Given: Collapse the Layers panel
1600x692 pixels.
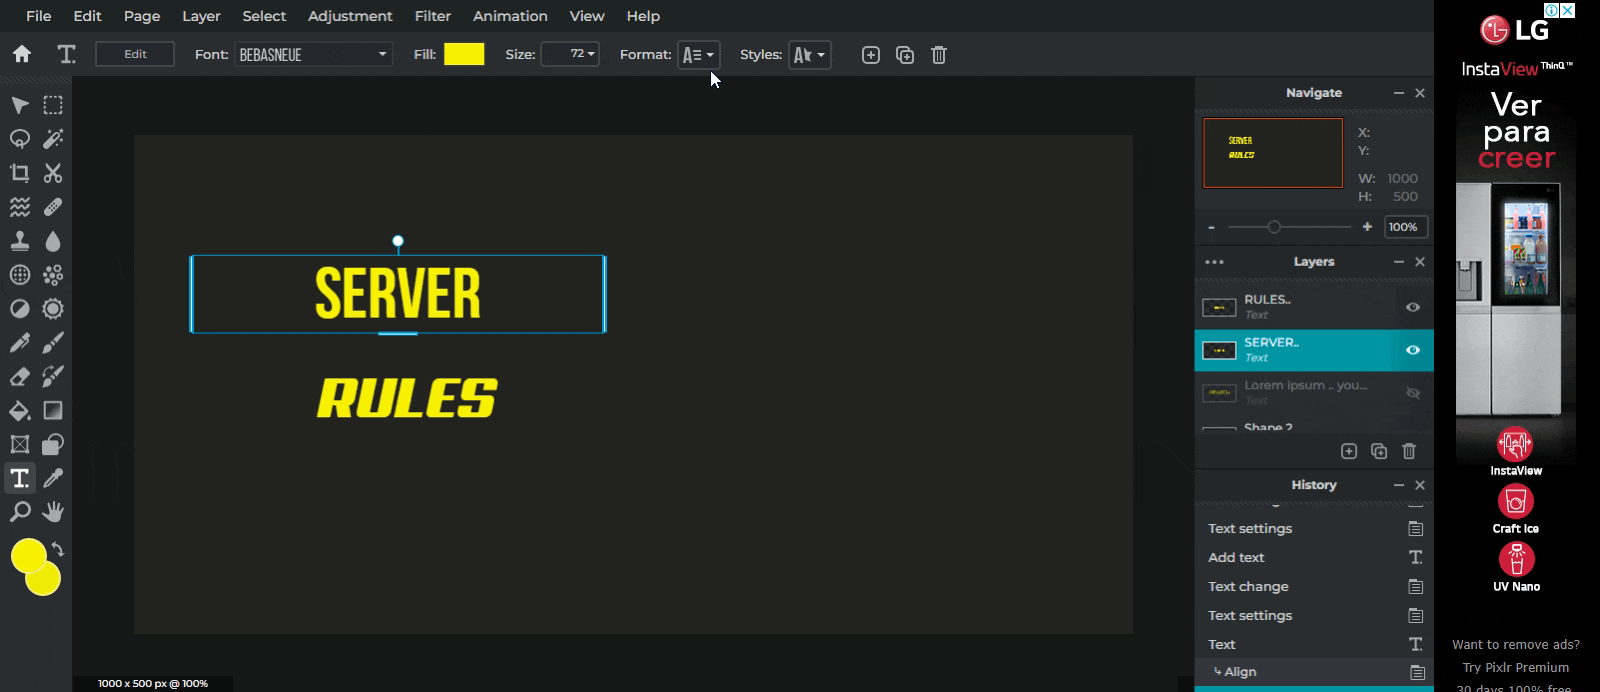Looking at the screenshot, I should point(1399,262).
